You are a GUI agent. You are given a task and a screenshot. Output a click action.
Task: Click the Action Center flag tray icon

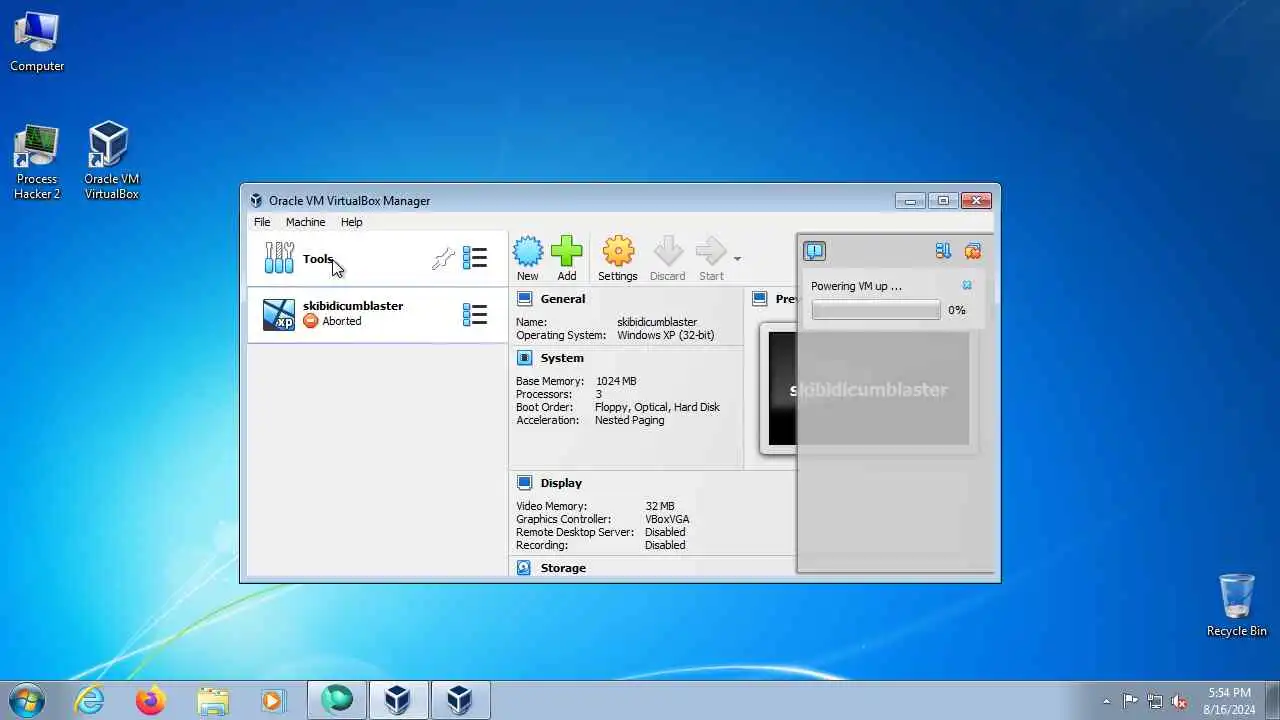(1130, 701)
